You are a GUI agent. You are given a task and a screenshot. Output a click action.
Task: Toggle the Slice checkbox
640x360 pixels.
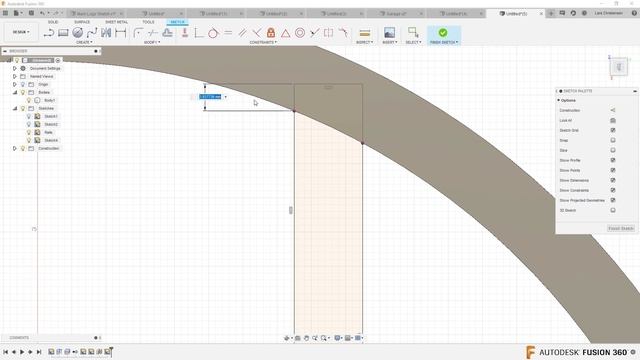(x=613, y=150)
